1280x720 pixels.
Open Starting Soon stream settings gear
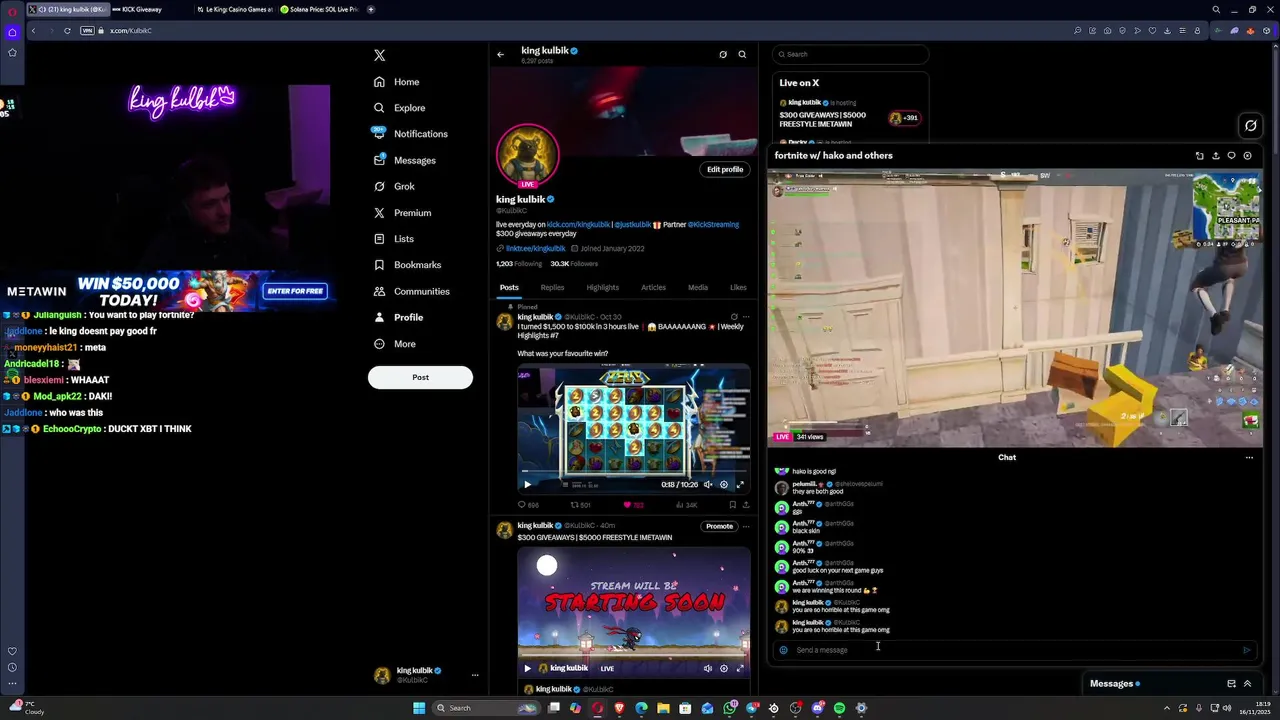coord(724,668)
